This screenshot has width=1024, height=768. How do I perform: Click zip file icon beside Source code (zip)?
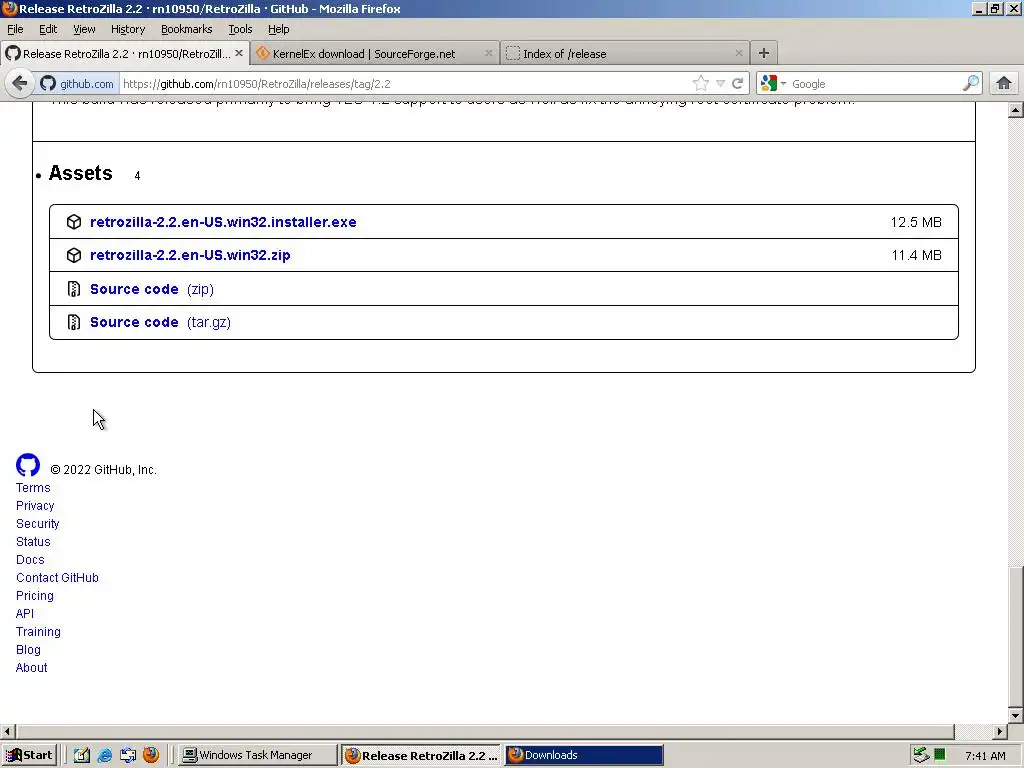(74, 289)
